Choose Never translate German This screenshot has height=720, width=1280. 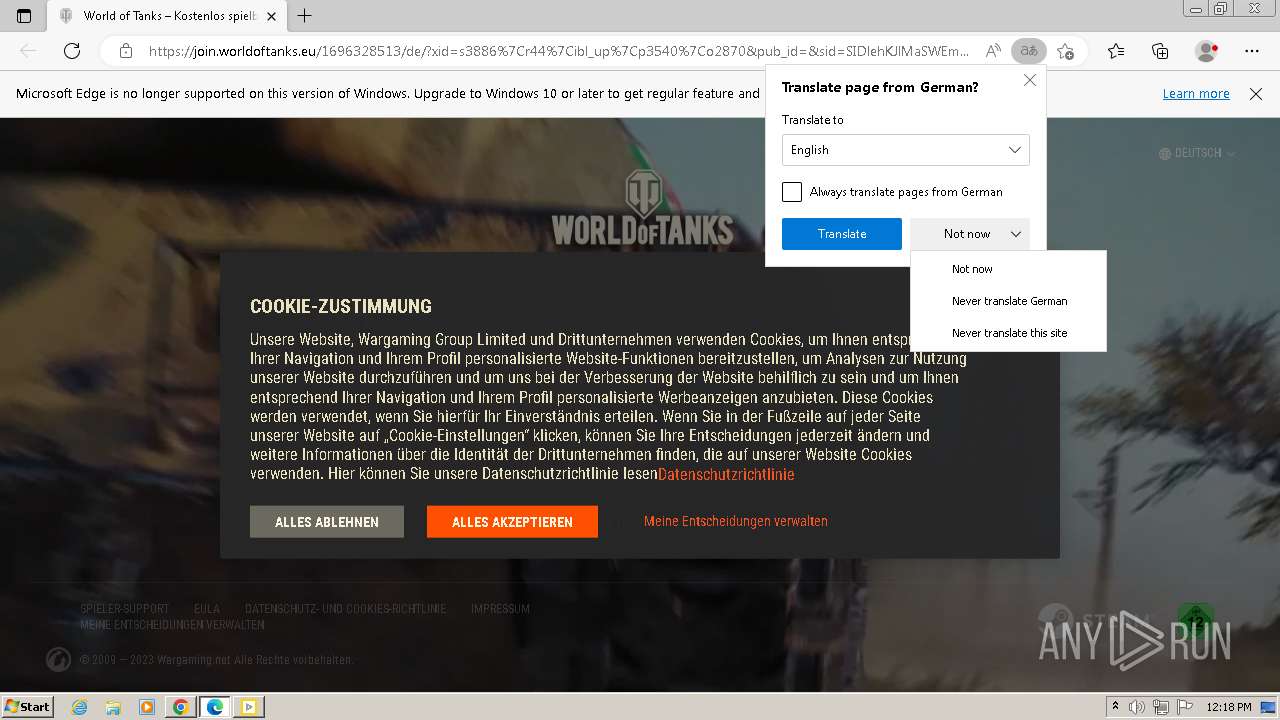(1008, 301)
